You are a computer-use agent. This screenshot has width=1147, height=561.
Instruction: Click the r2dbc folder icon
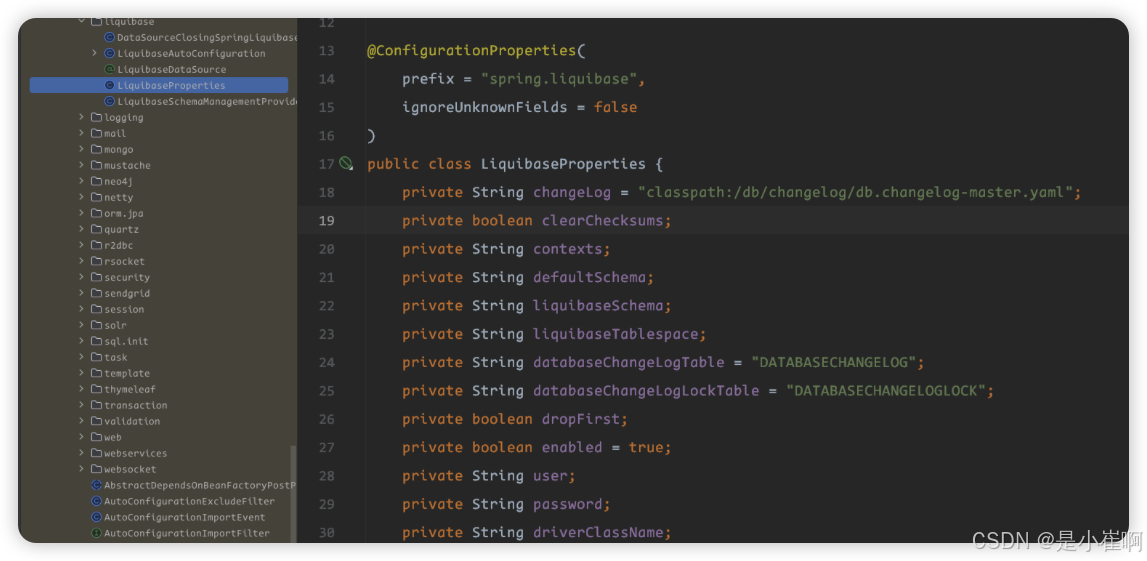[x=96, y=246]
